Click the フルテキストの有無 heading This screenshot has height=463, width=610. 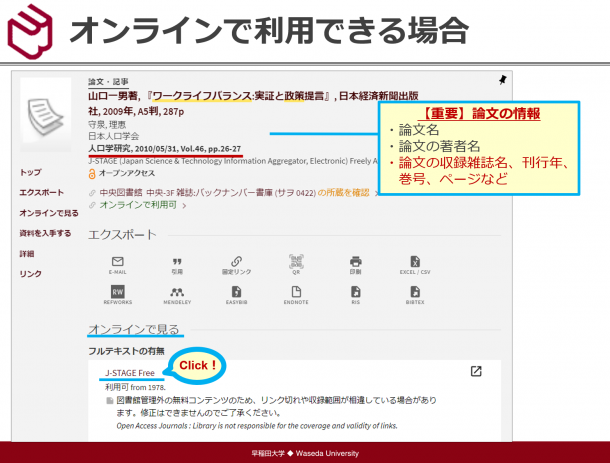[x=126, y=351]
